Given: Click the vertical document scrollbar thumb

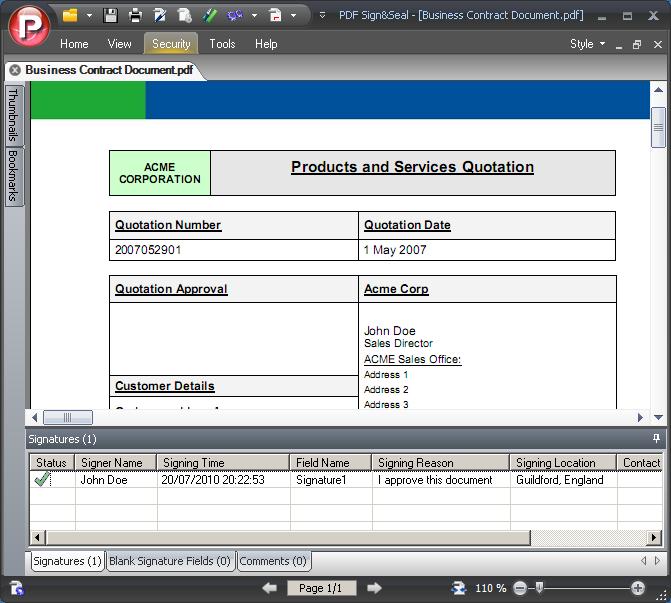Looking at the screenshot, I should tap(658, 127).
